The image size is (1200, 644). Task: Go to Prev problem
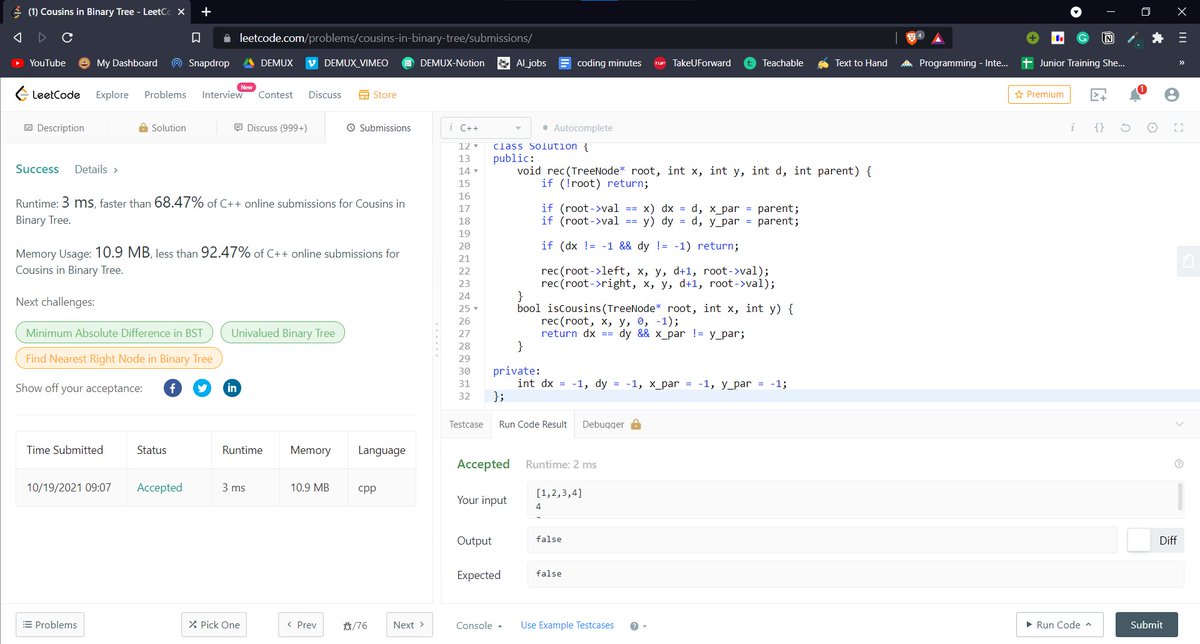(x=301, y=625)
